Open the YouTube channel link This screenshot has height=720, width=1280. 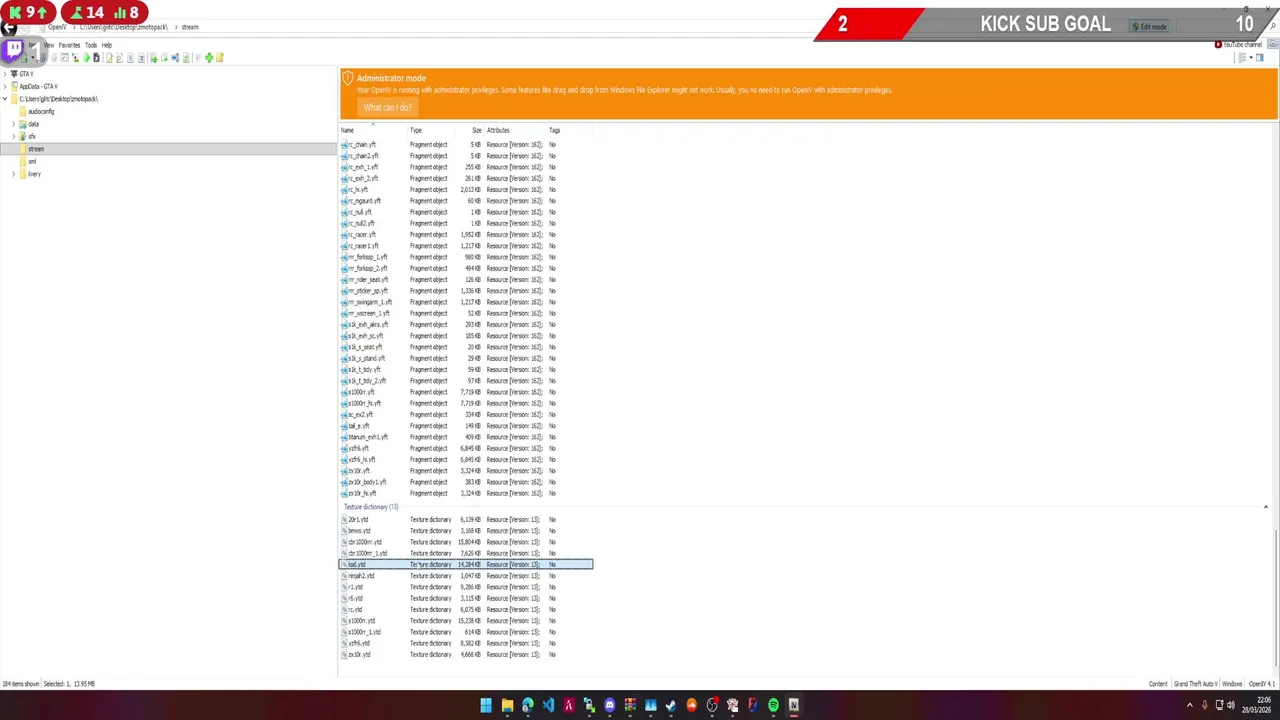(1243, 45)
